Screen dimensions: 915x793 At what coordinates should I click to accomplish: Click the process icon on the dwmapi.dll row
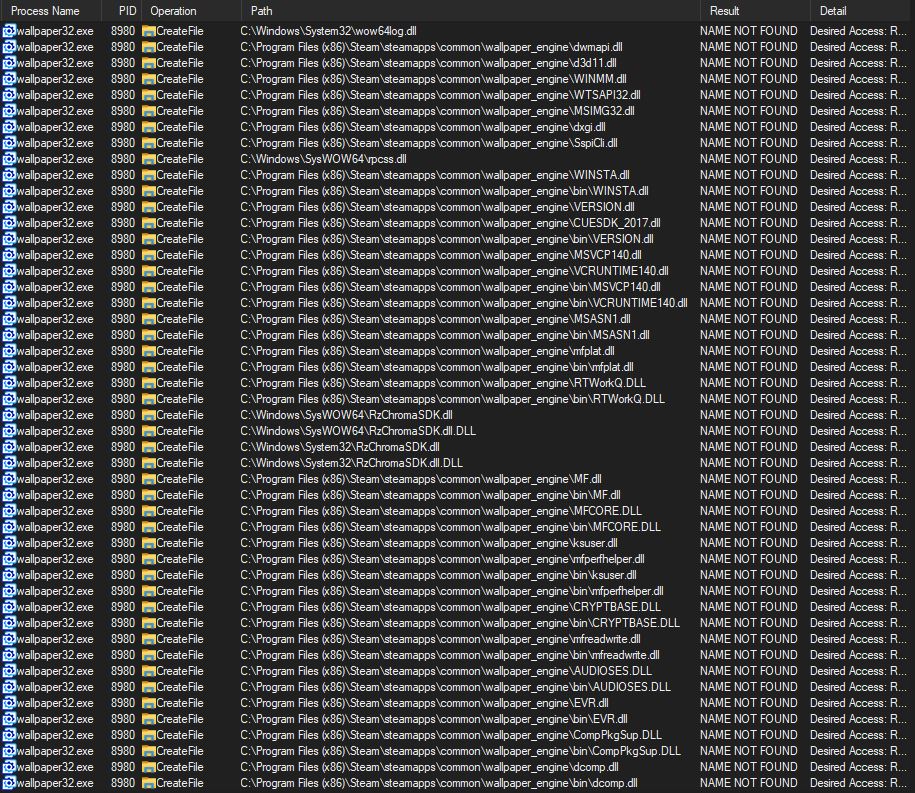point(8,47)
